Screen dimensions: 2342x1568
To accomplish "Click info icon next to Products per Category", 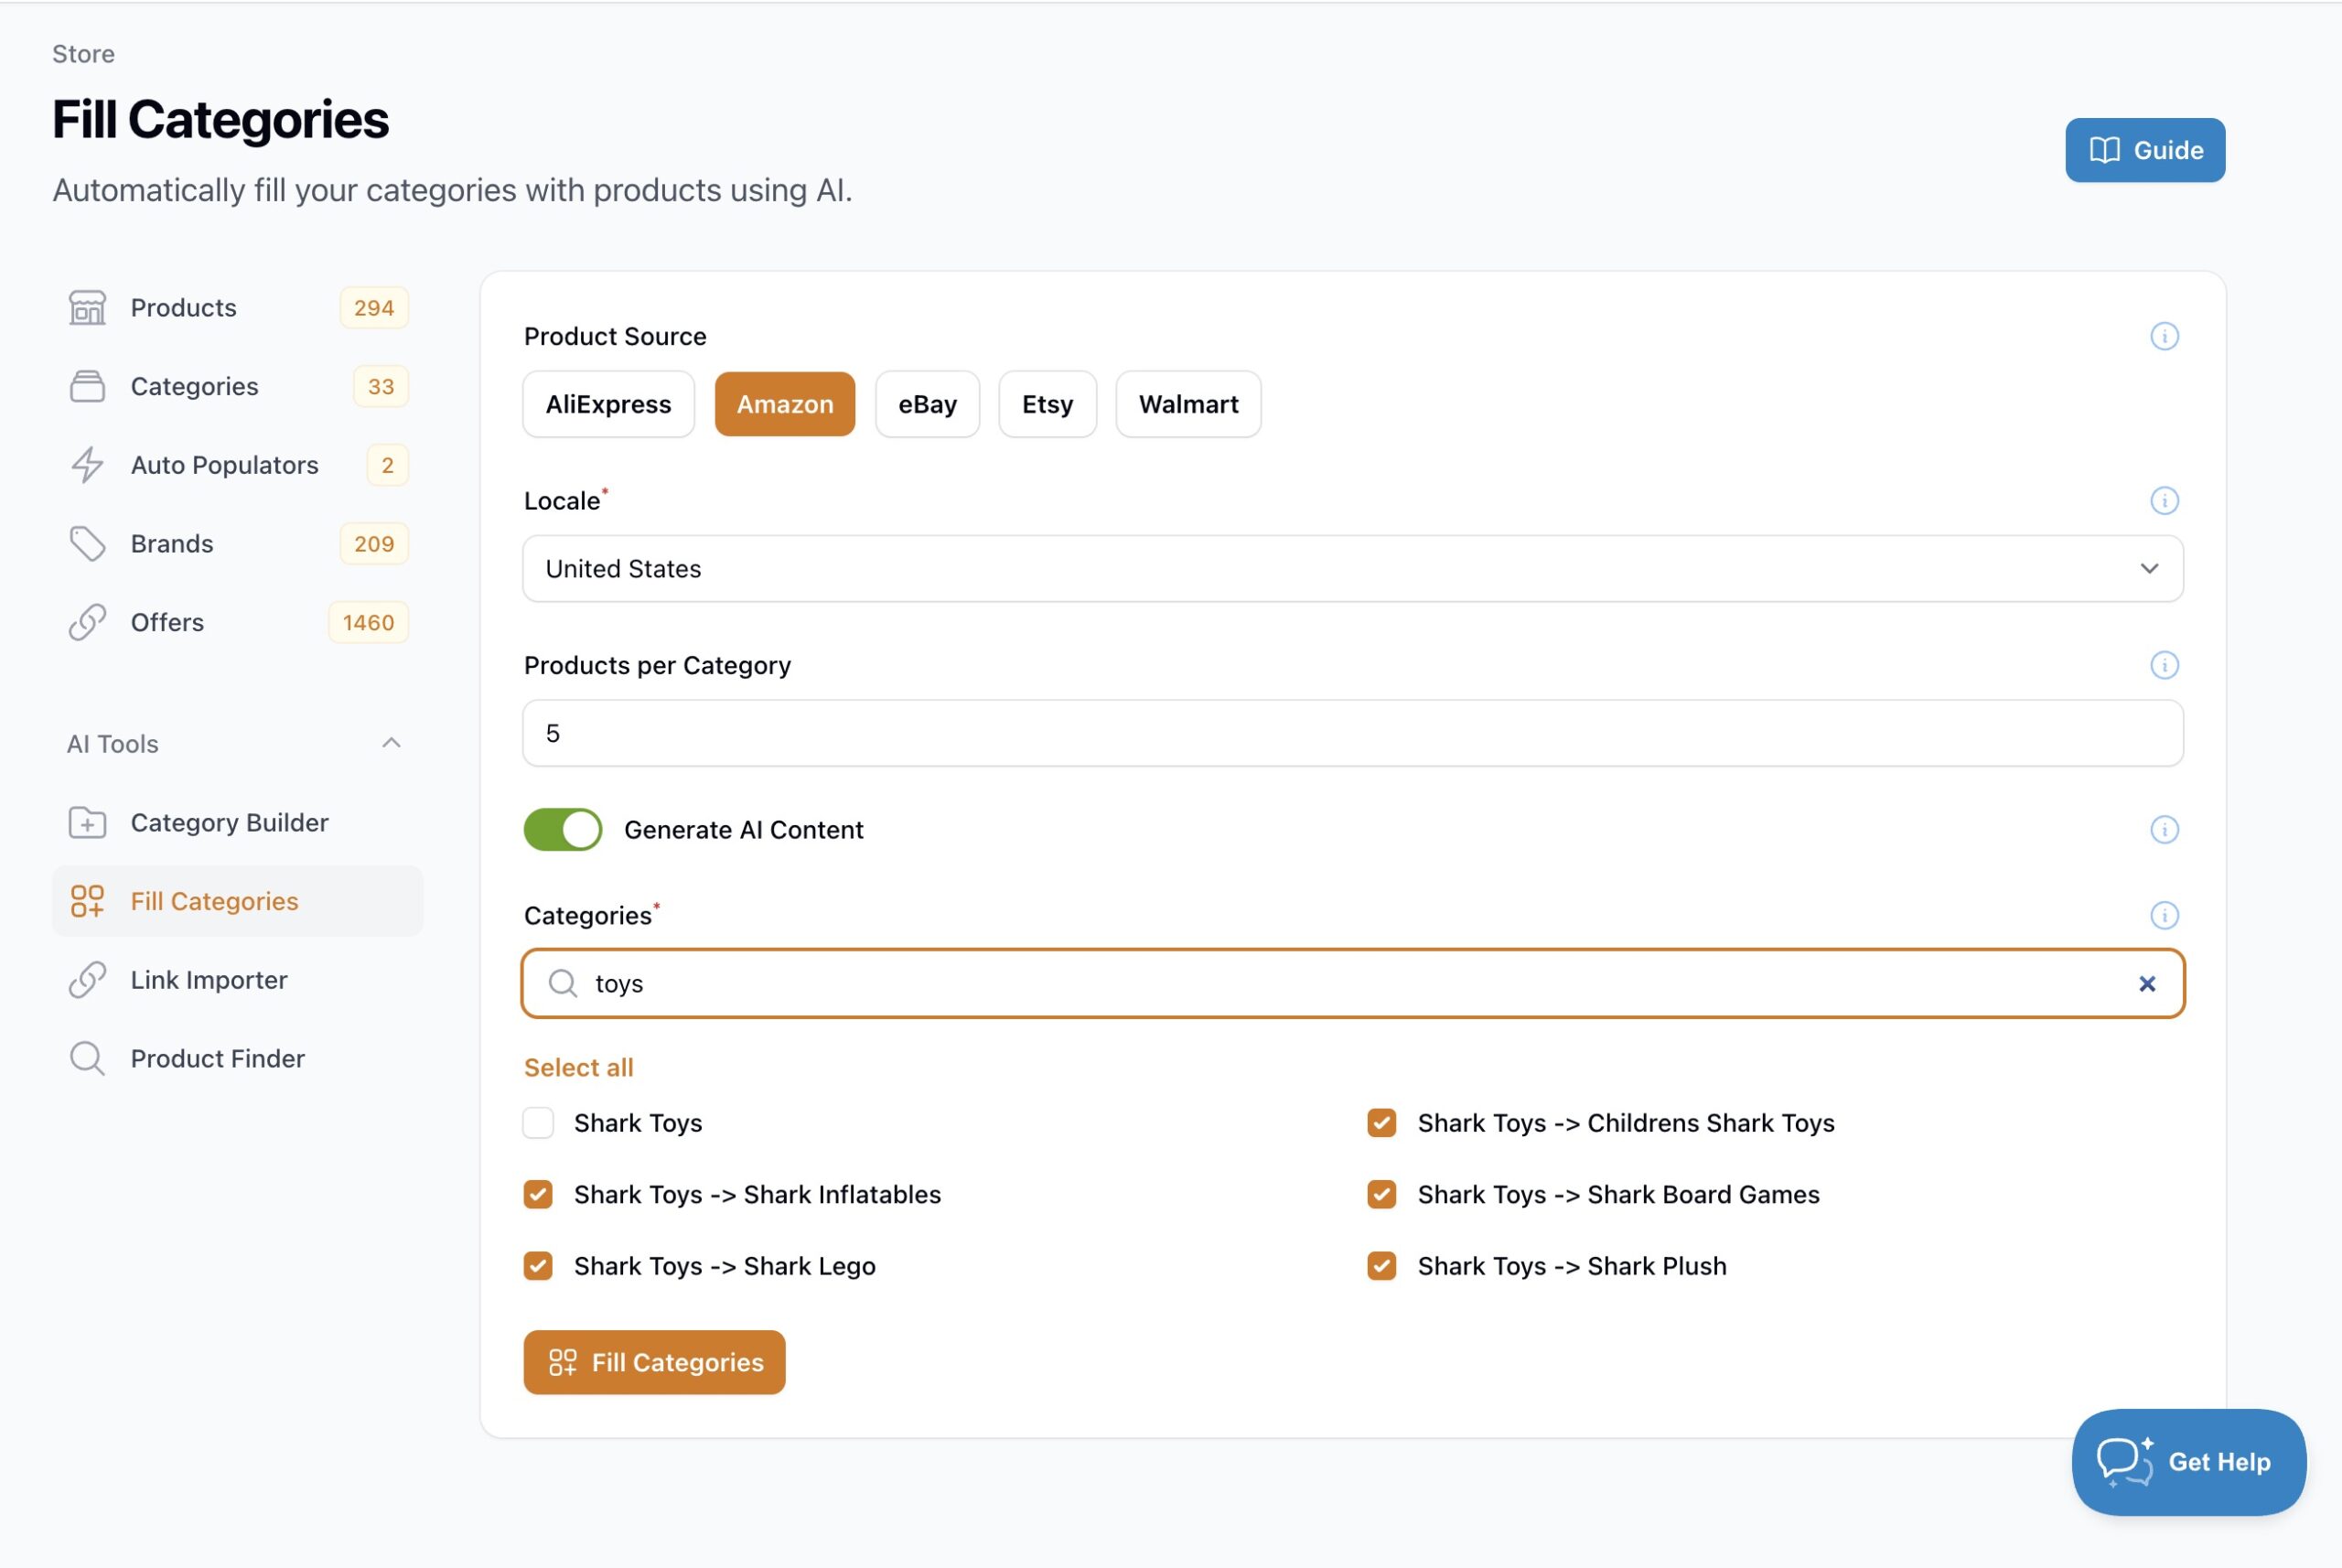I will [x=2164, y=665].
